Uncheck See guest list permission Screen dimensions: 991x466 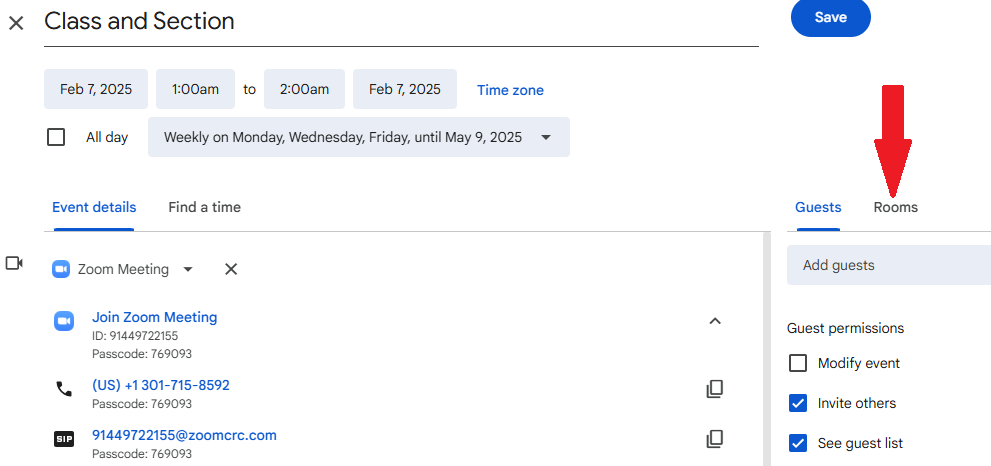pyautogui.click(x=798, y=443)
